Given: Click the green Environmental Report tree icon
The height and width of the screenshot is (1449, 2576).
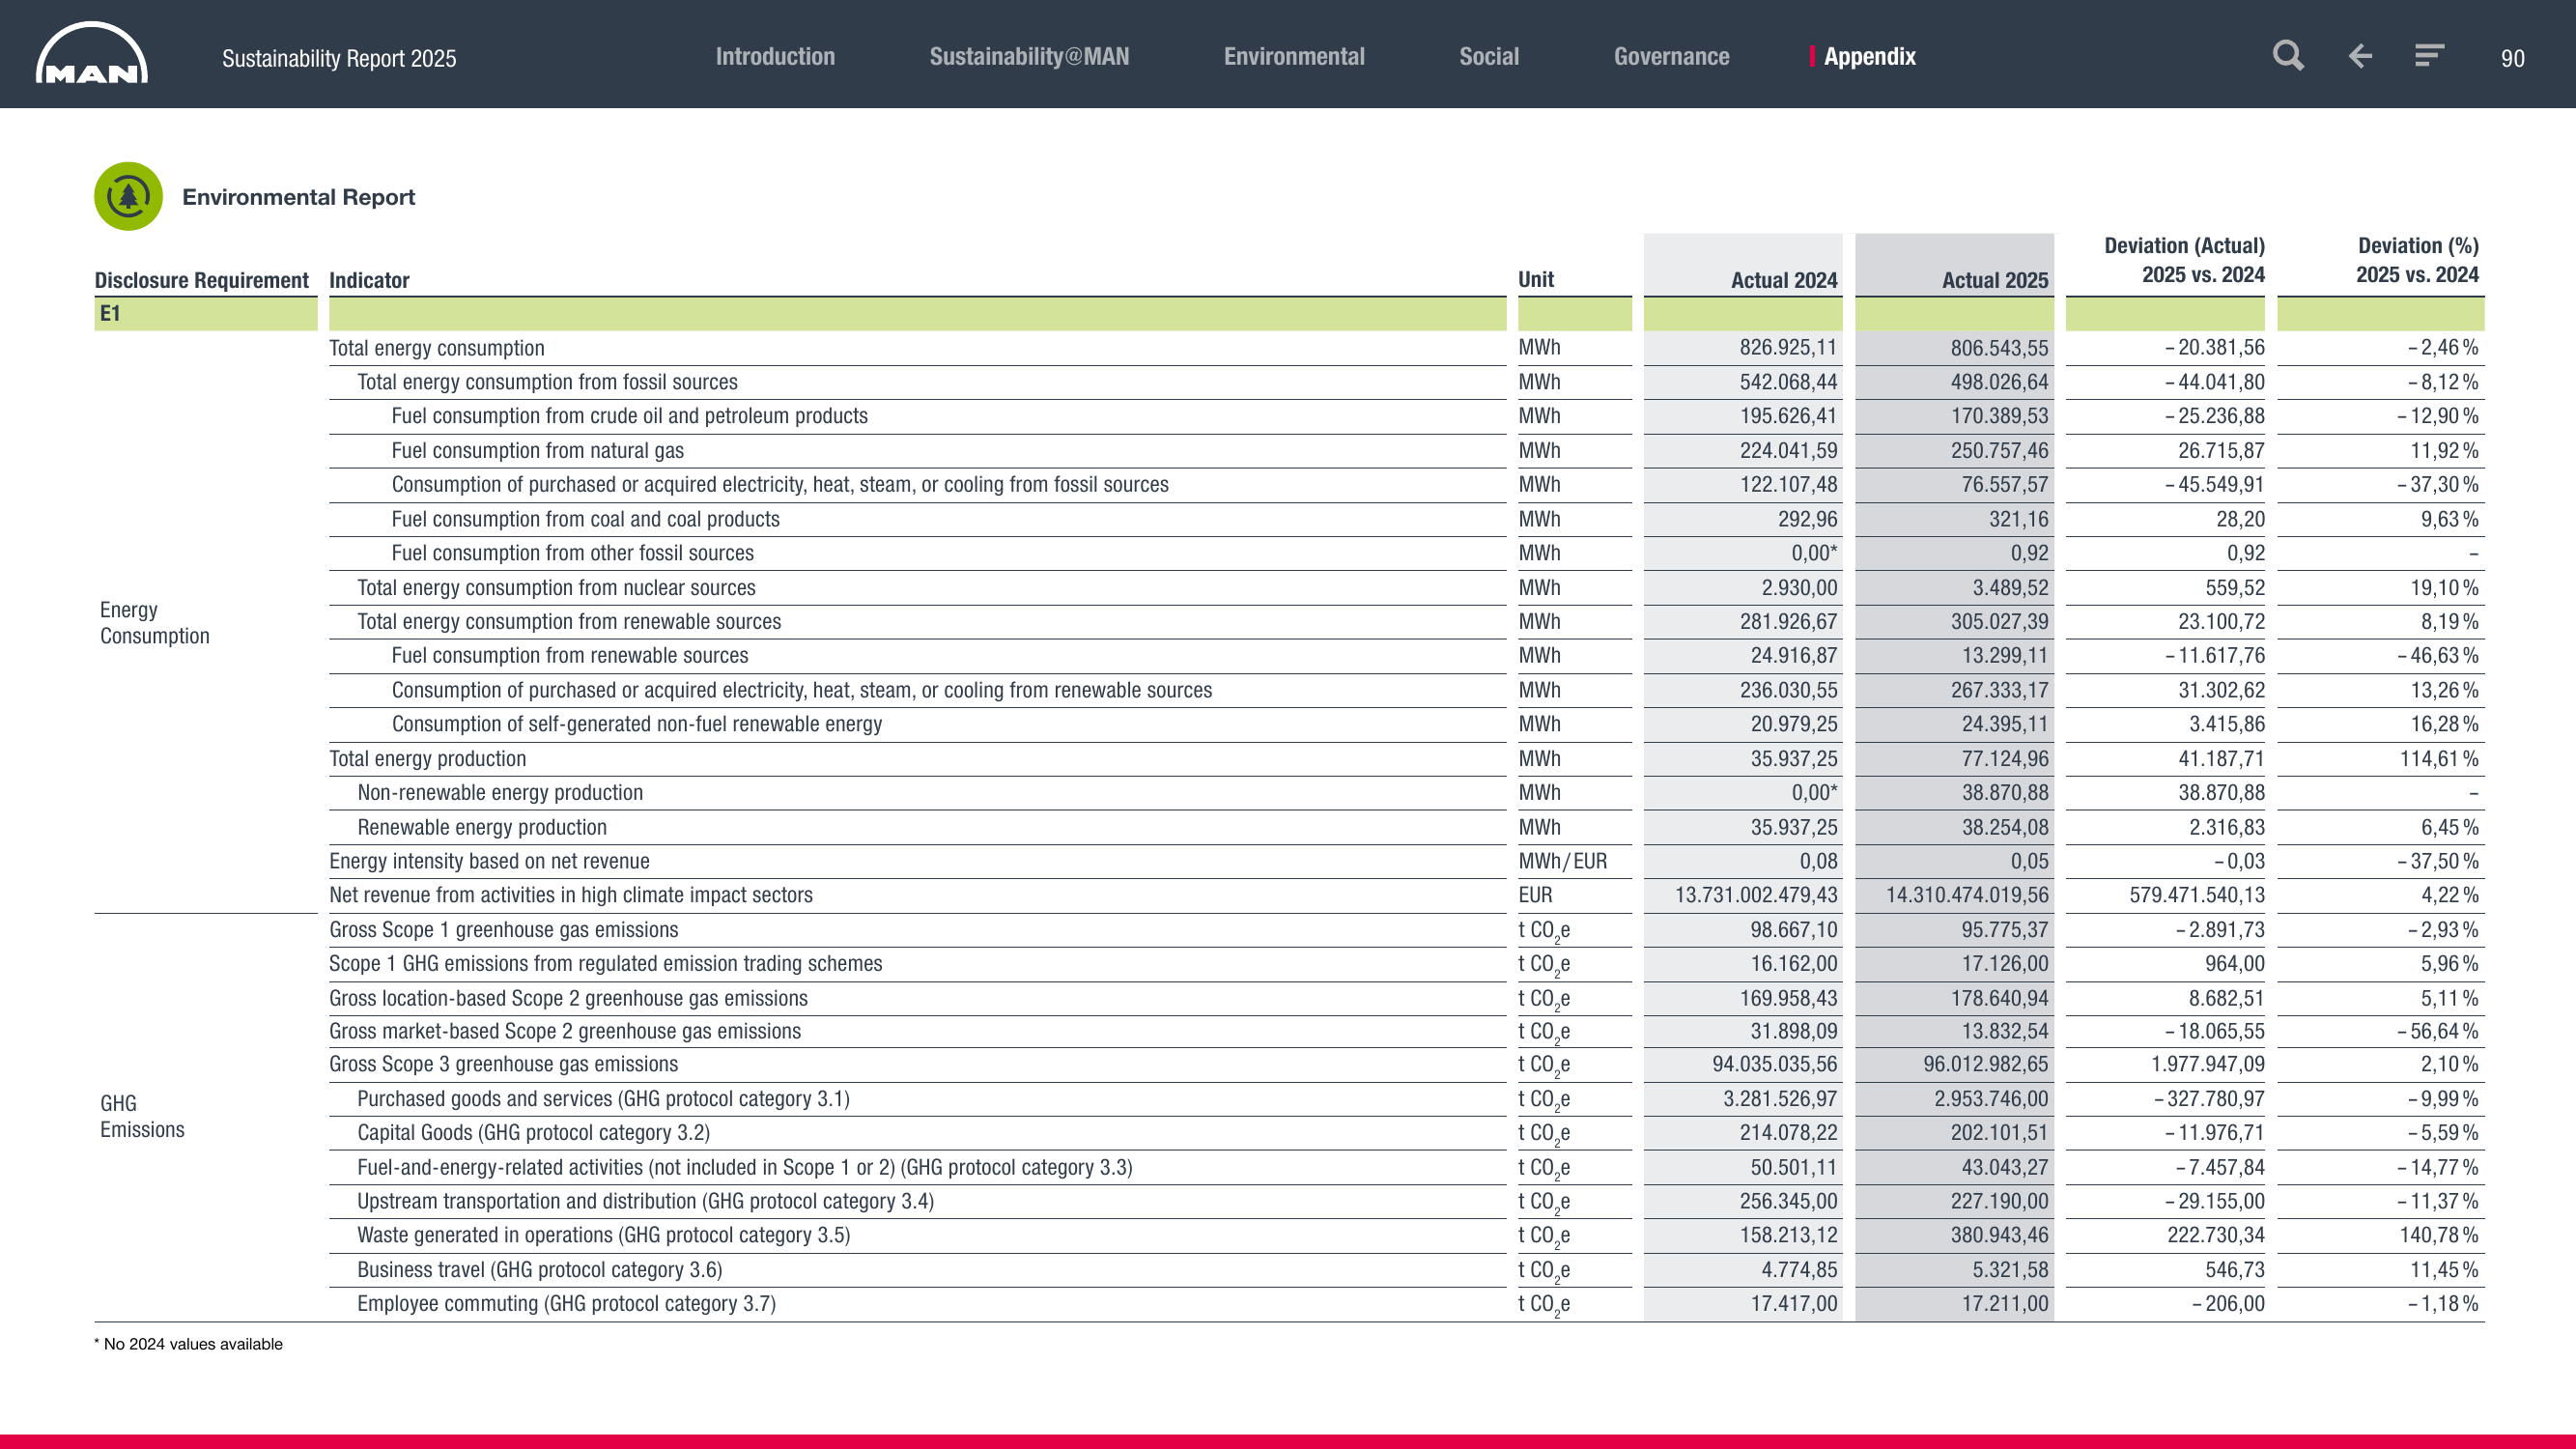Looking at the screenshot, I should [x=128, y=196].
